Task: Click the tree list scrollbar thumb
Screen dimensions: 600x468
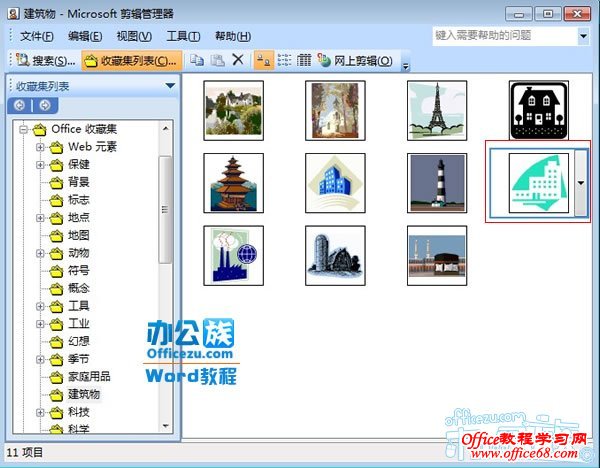Action: [x=165, y=209]
